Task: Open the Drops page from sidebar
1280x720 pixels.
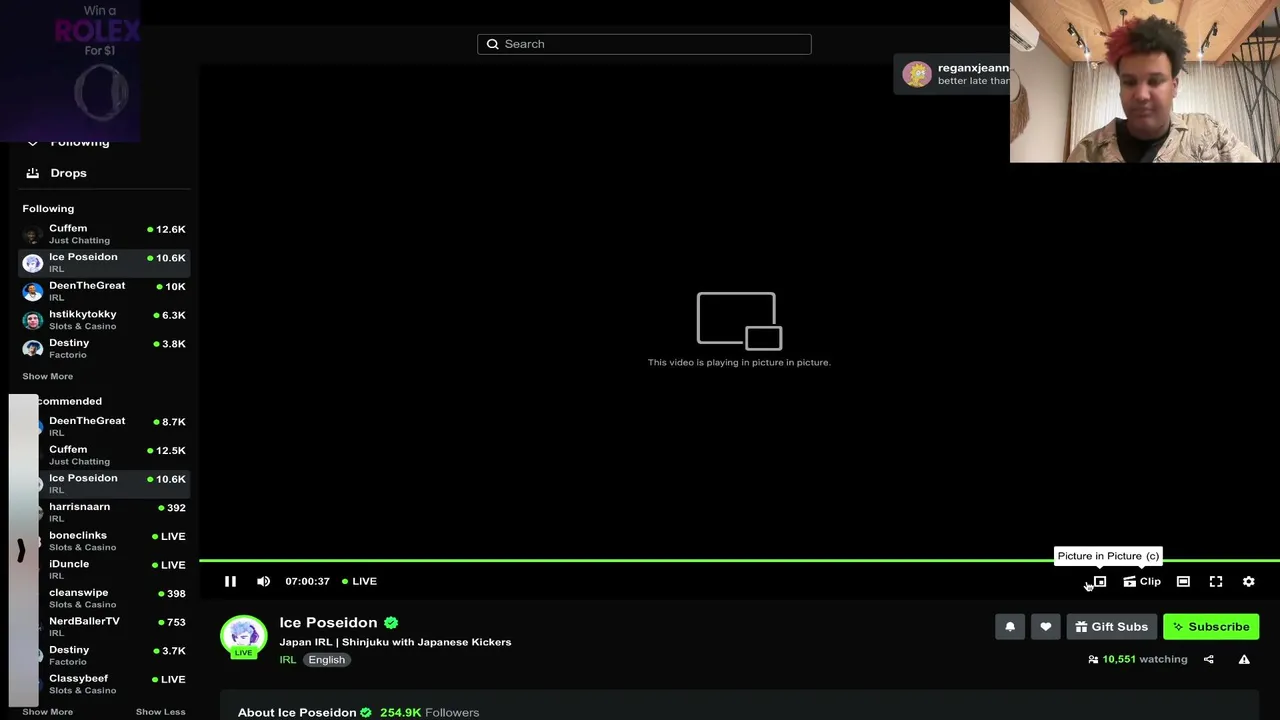Action: click(x=68, y=173)
